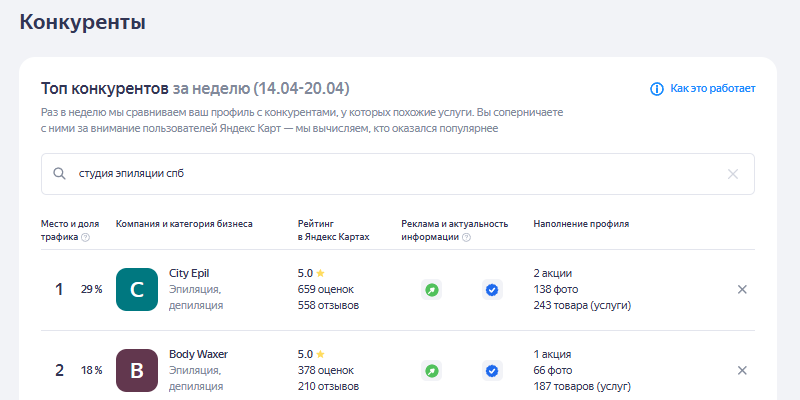This screenshot has height=400, width=800.
Task: Remove City Epil from the competitors list
Action: 742,289
